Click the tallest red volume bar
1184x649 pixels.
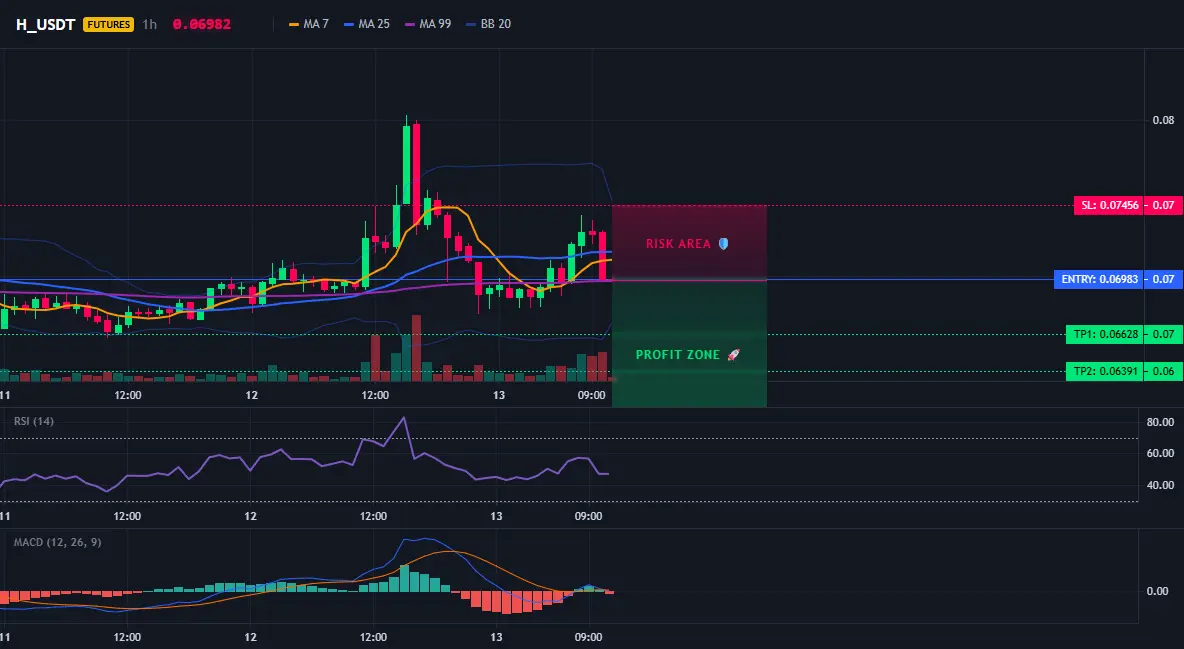pyautogui.click(x=416, y=348)
